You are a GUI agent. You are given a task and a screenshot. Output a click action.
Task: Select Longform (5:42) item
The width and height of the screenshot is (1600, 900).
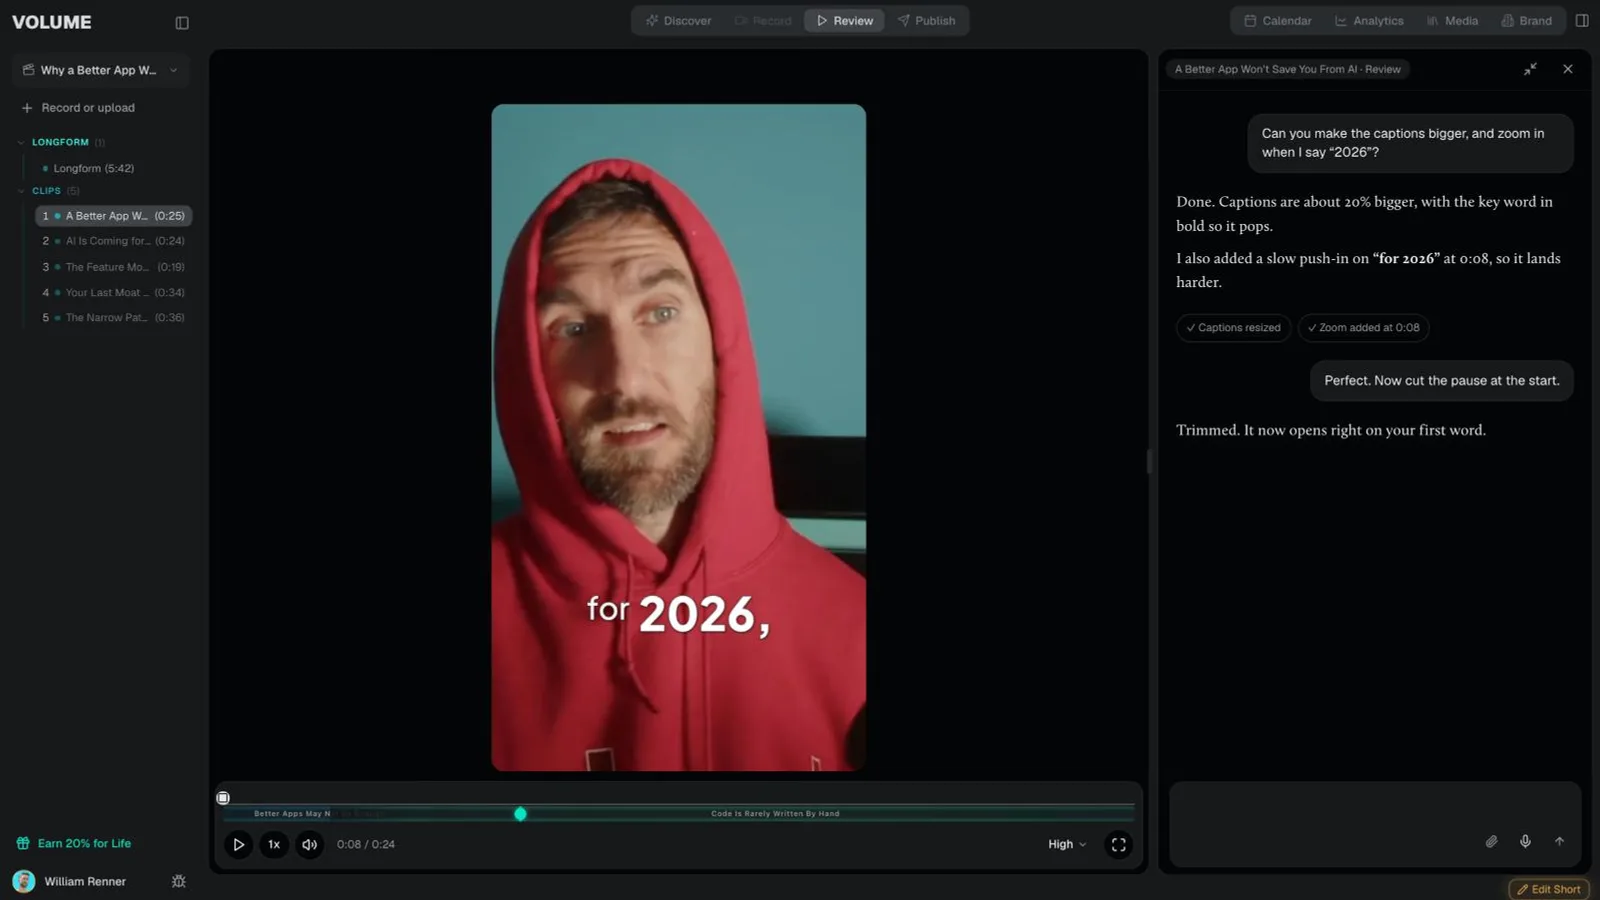[93, 168]
